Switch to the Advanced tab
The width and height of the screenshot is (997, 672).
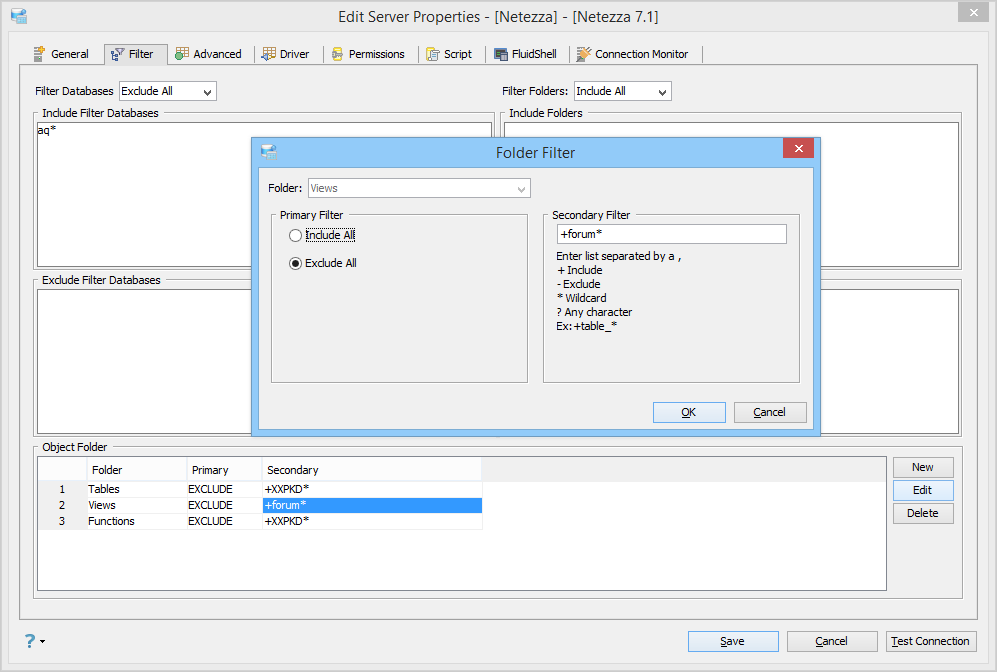(x=209, y=54)
